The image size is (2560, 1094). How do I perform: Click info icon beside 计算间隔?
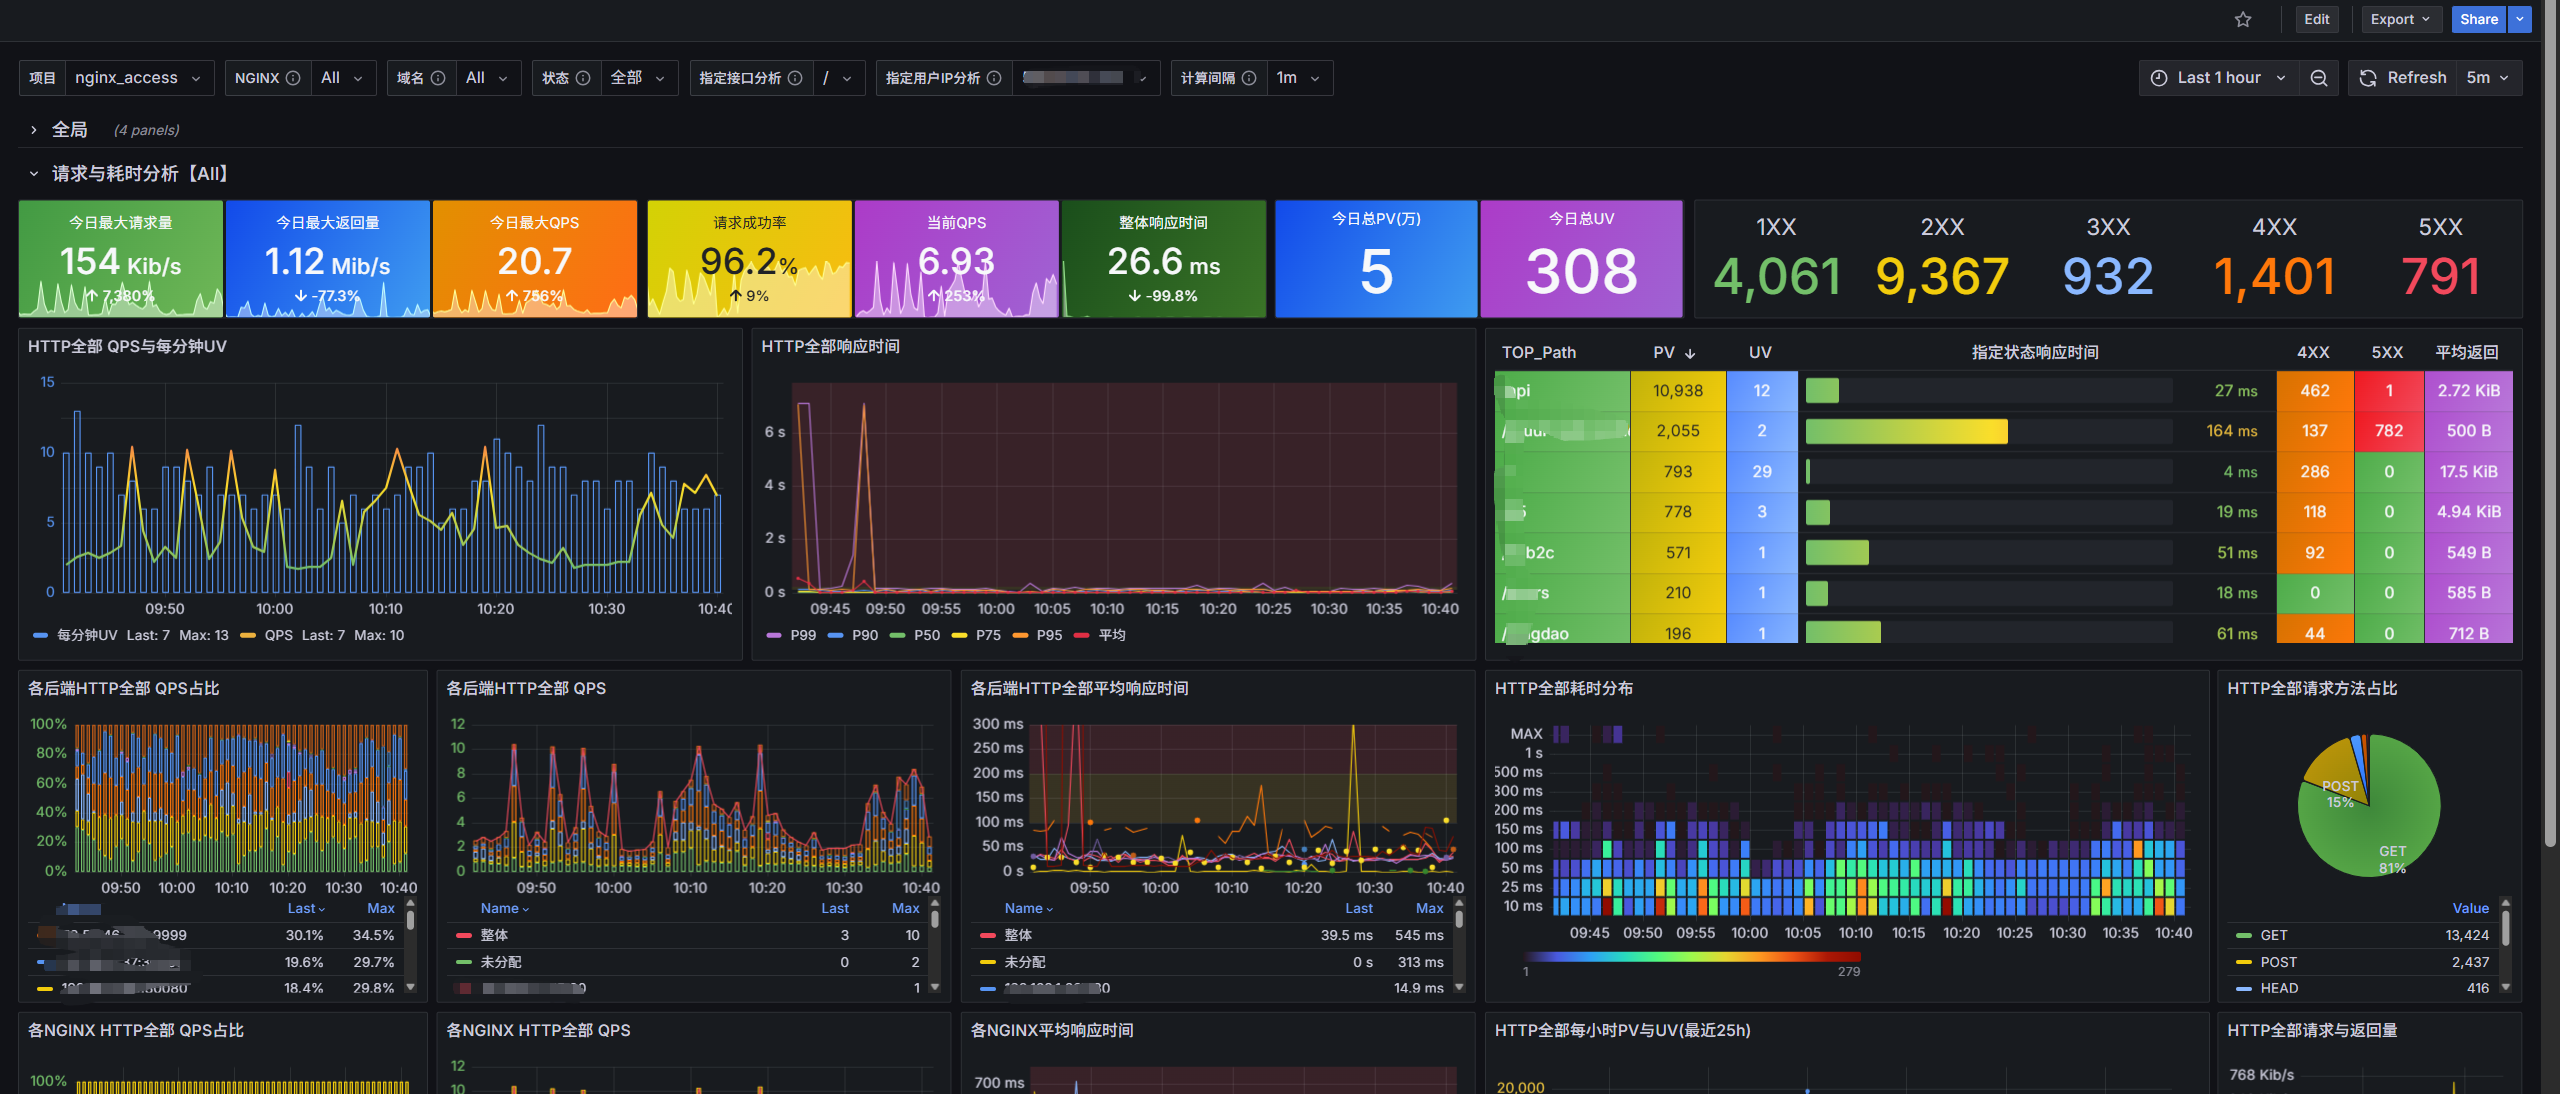point(1249,78)
